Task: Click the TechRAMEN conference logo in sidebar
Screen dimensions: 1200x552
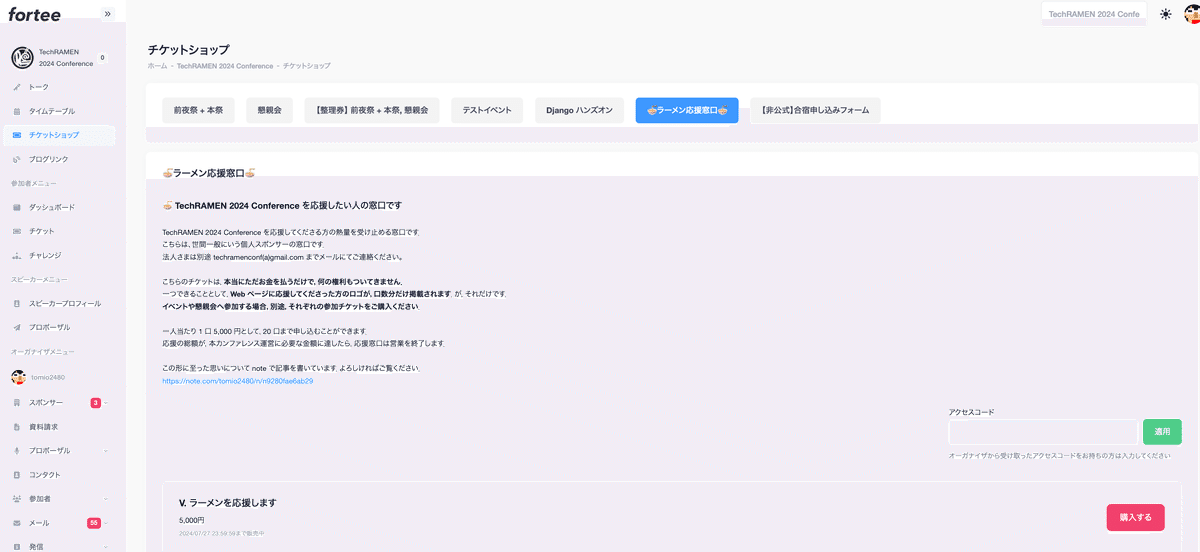Action: (22, 58)
